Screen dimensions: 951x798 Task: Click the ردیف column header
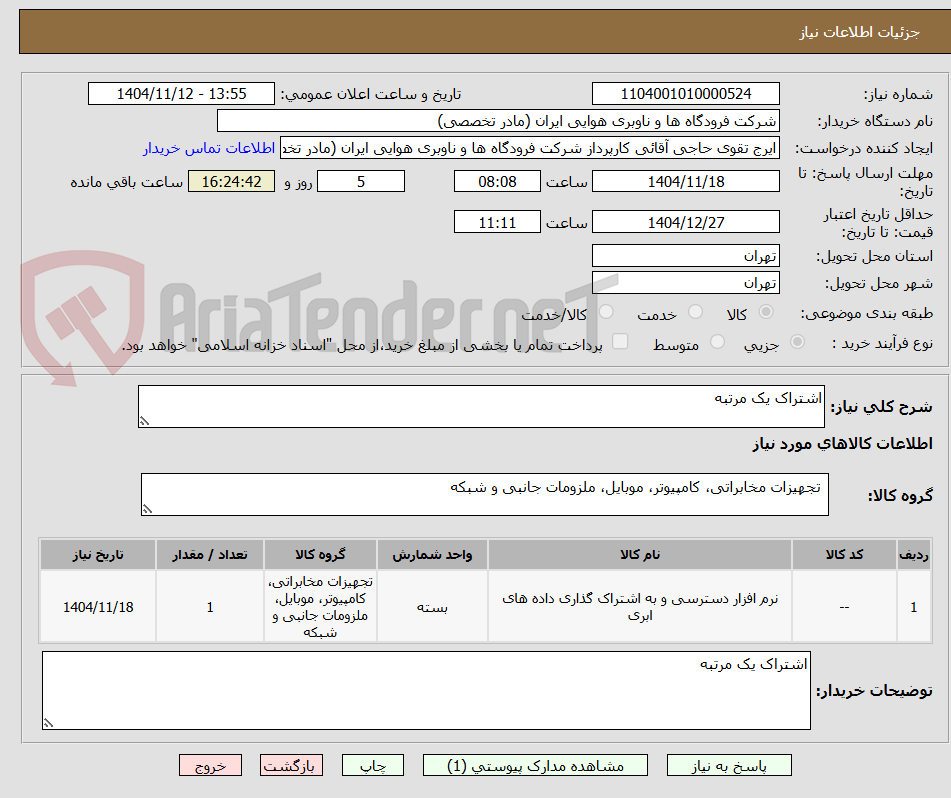point(914,554)
